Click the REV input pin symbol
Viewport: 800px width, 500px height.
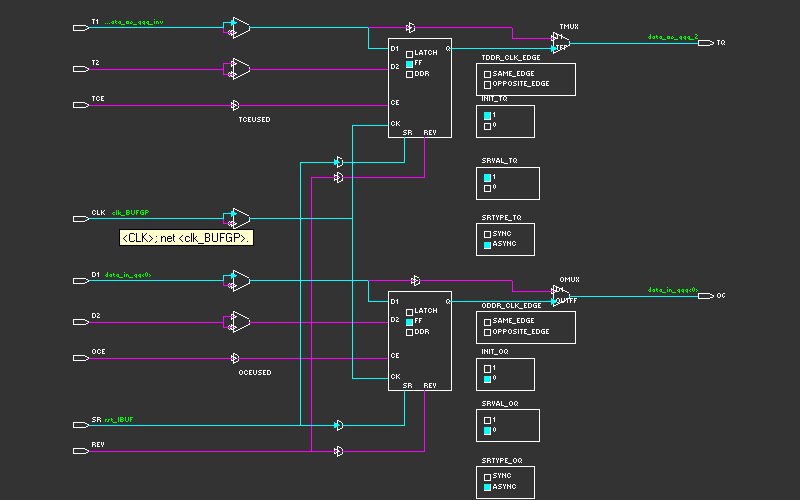coord(81,448)
